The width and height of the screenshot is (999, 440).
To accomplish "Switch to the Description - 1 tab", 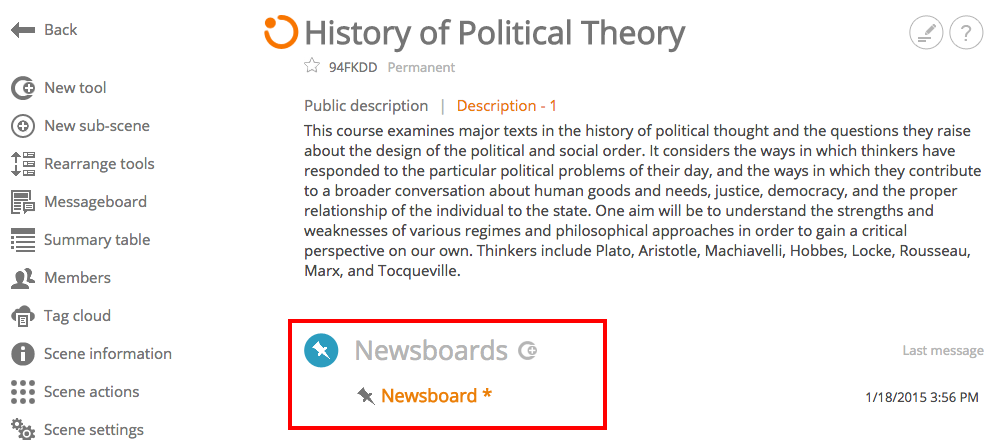I will coord(507,106).
